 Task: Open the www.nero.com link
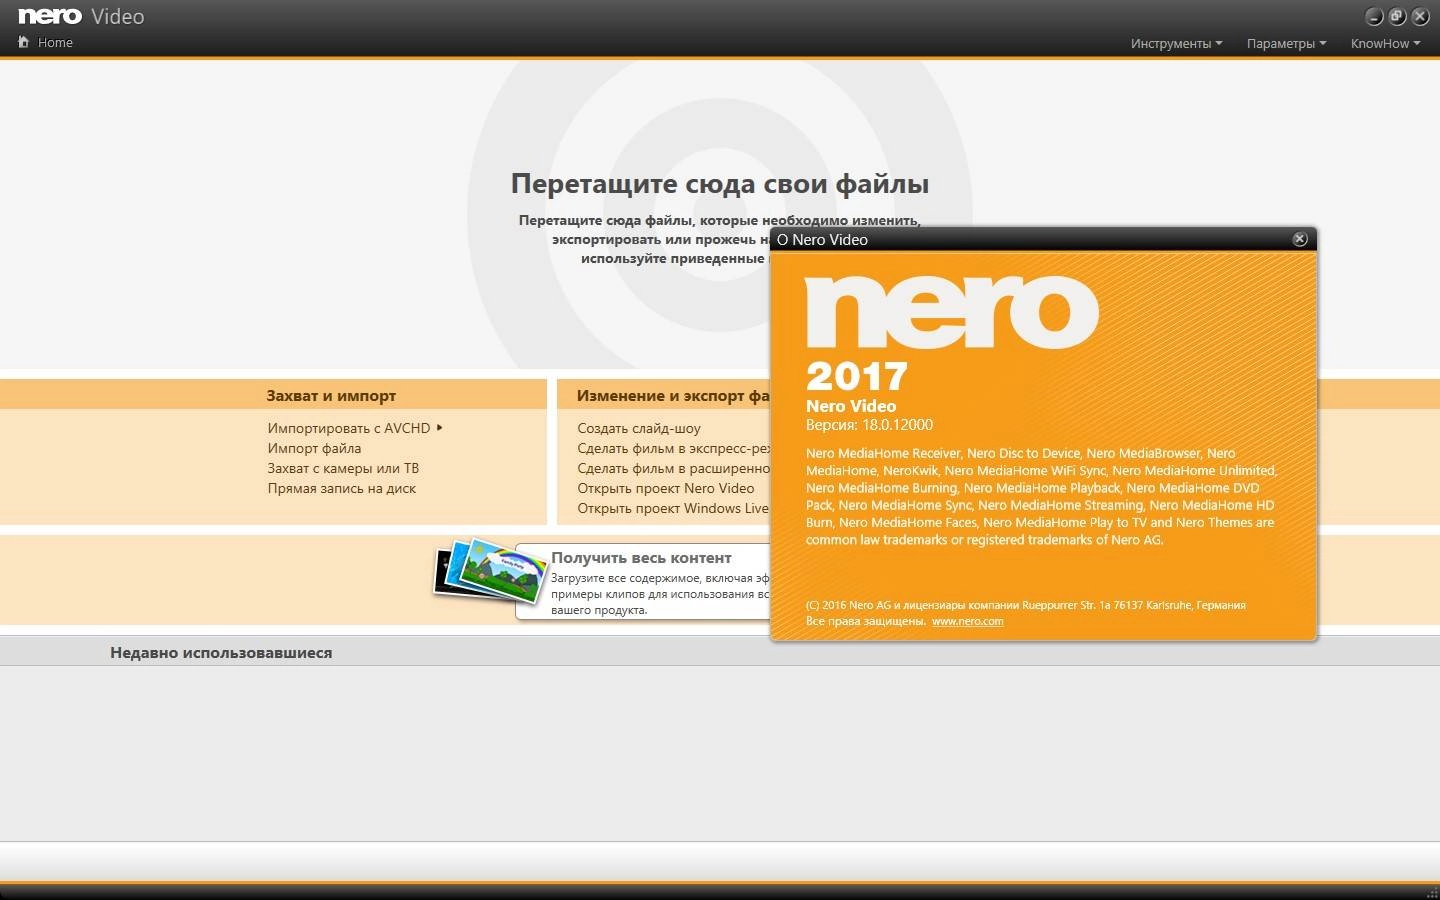[967, 621]
